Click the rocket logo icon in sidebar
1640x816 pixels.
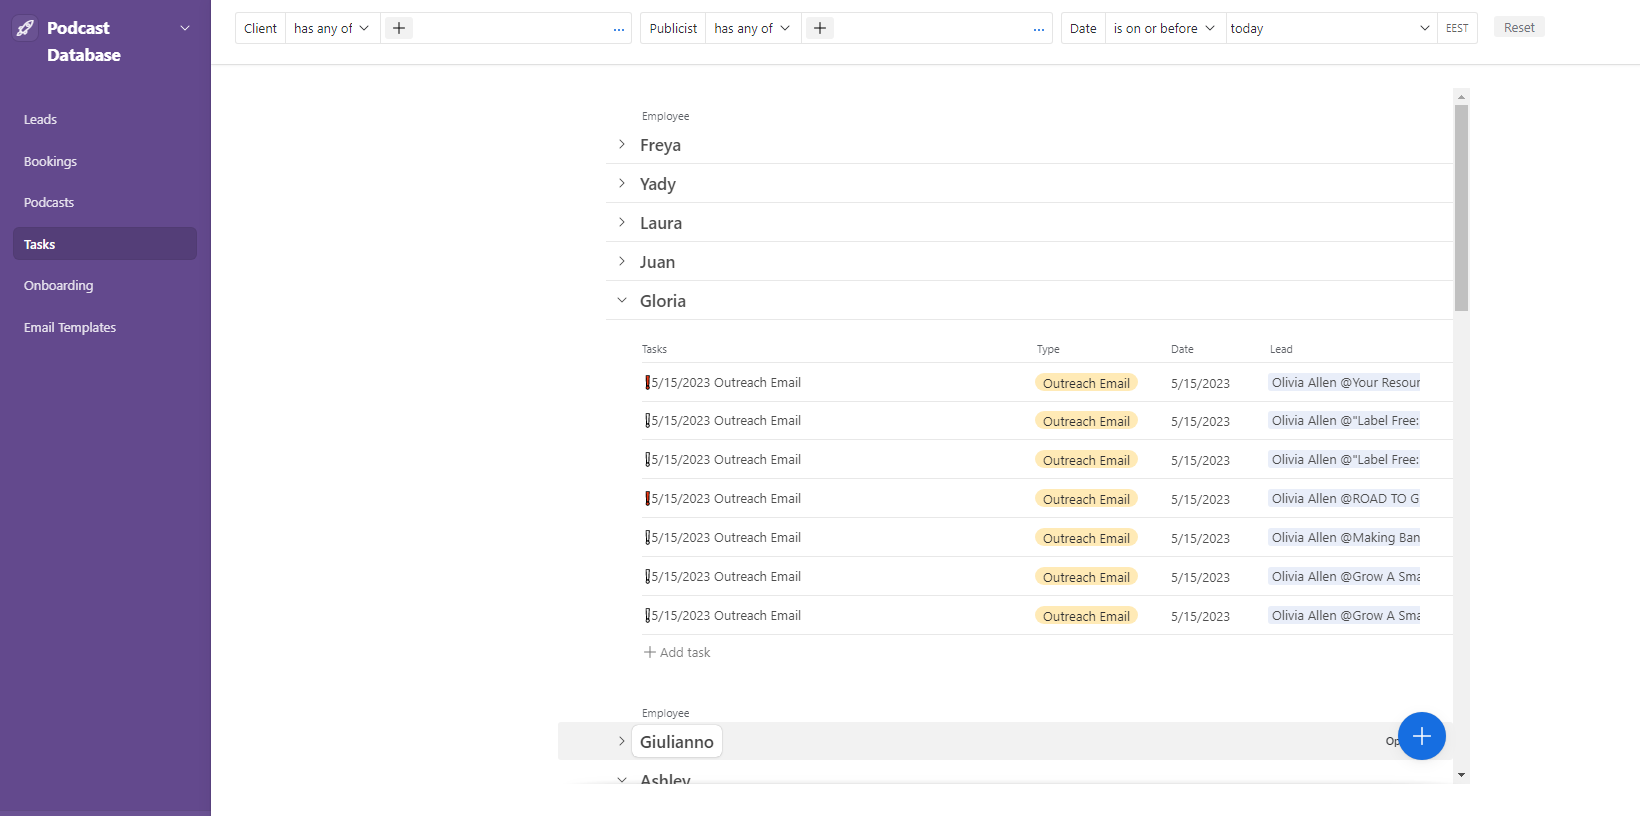[26, 28]
